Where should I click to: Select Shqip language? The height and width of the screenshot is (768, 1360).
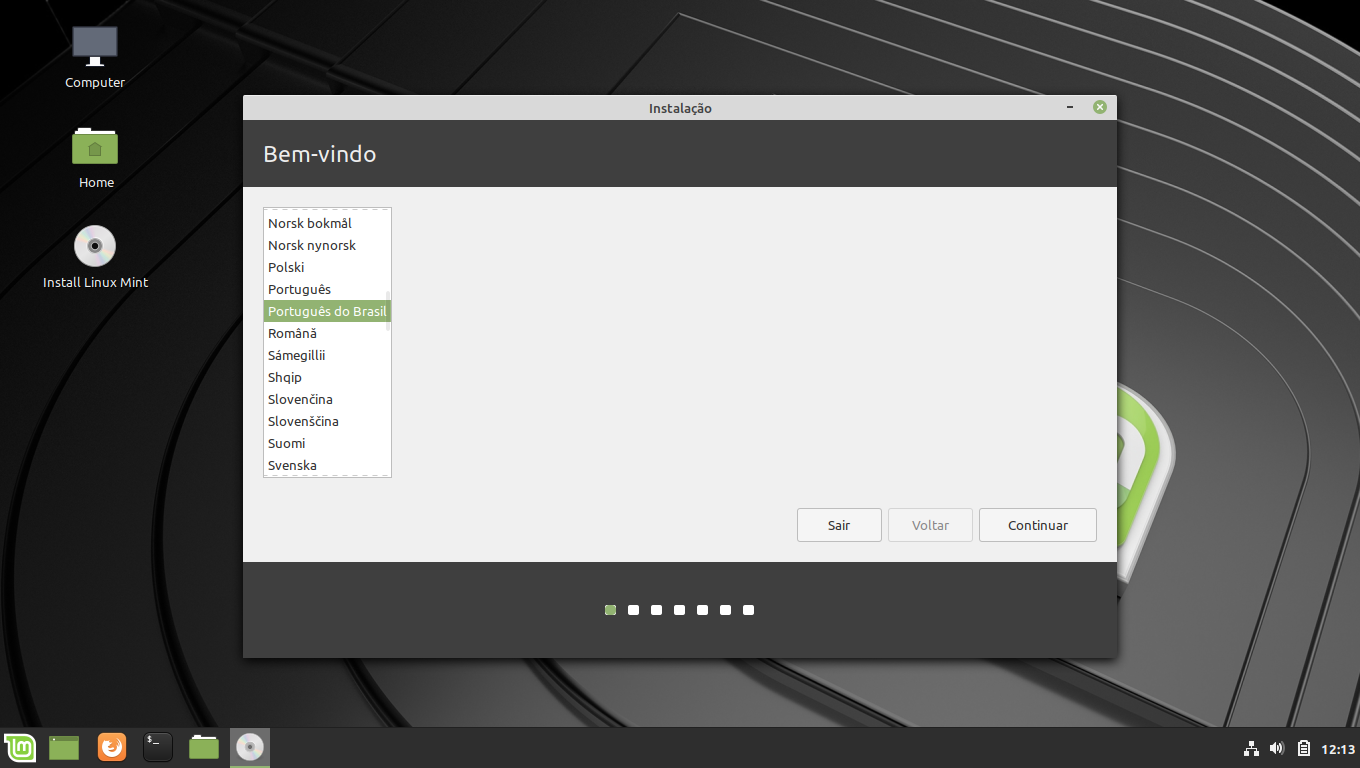pos(325,377)
